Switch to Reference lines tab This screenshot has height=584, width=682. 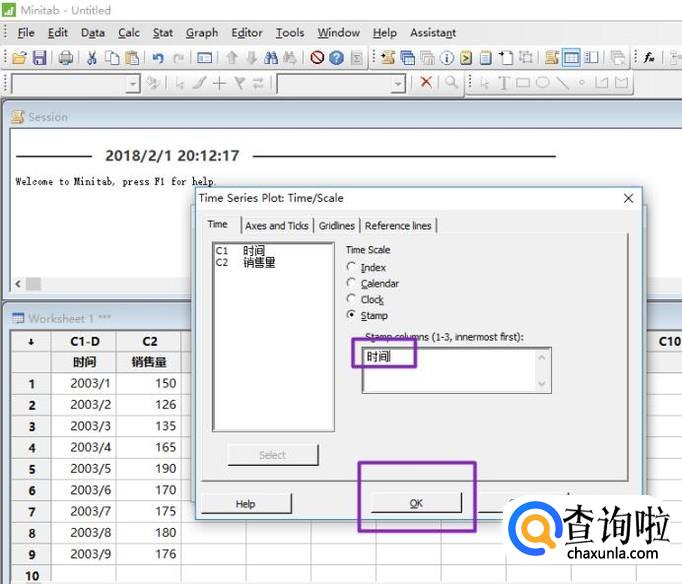tap(398, 226)
